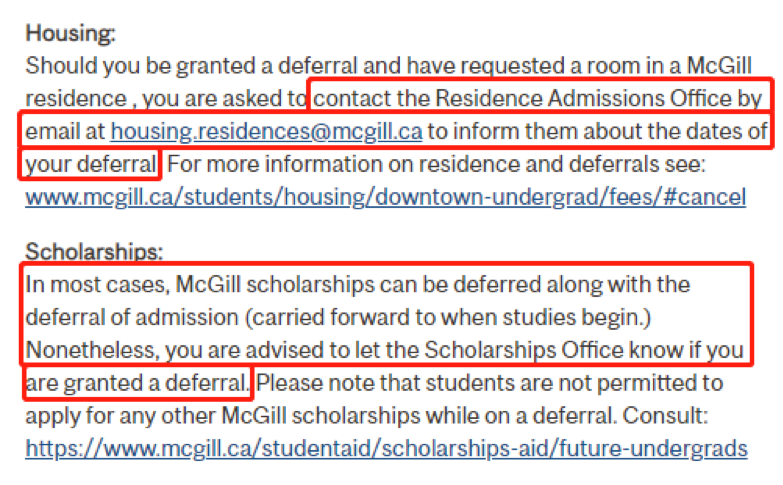
Task: Click the highlighted text 'your deferral'
Action: (91, 164)
